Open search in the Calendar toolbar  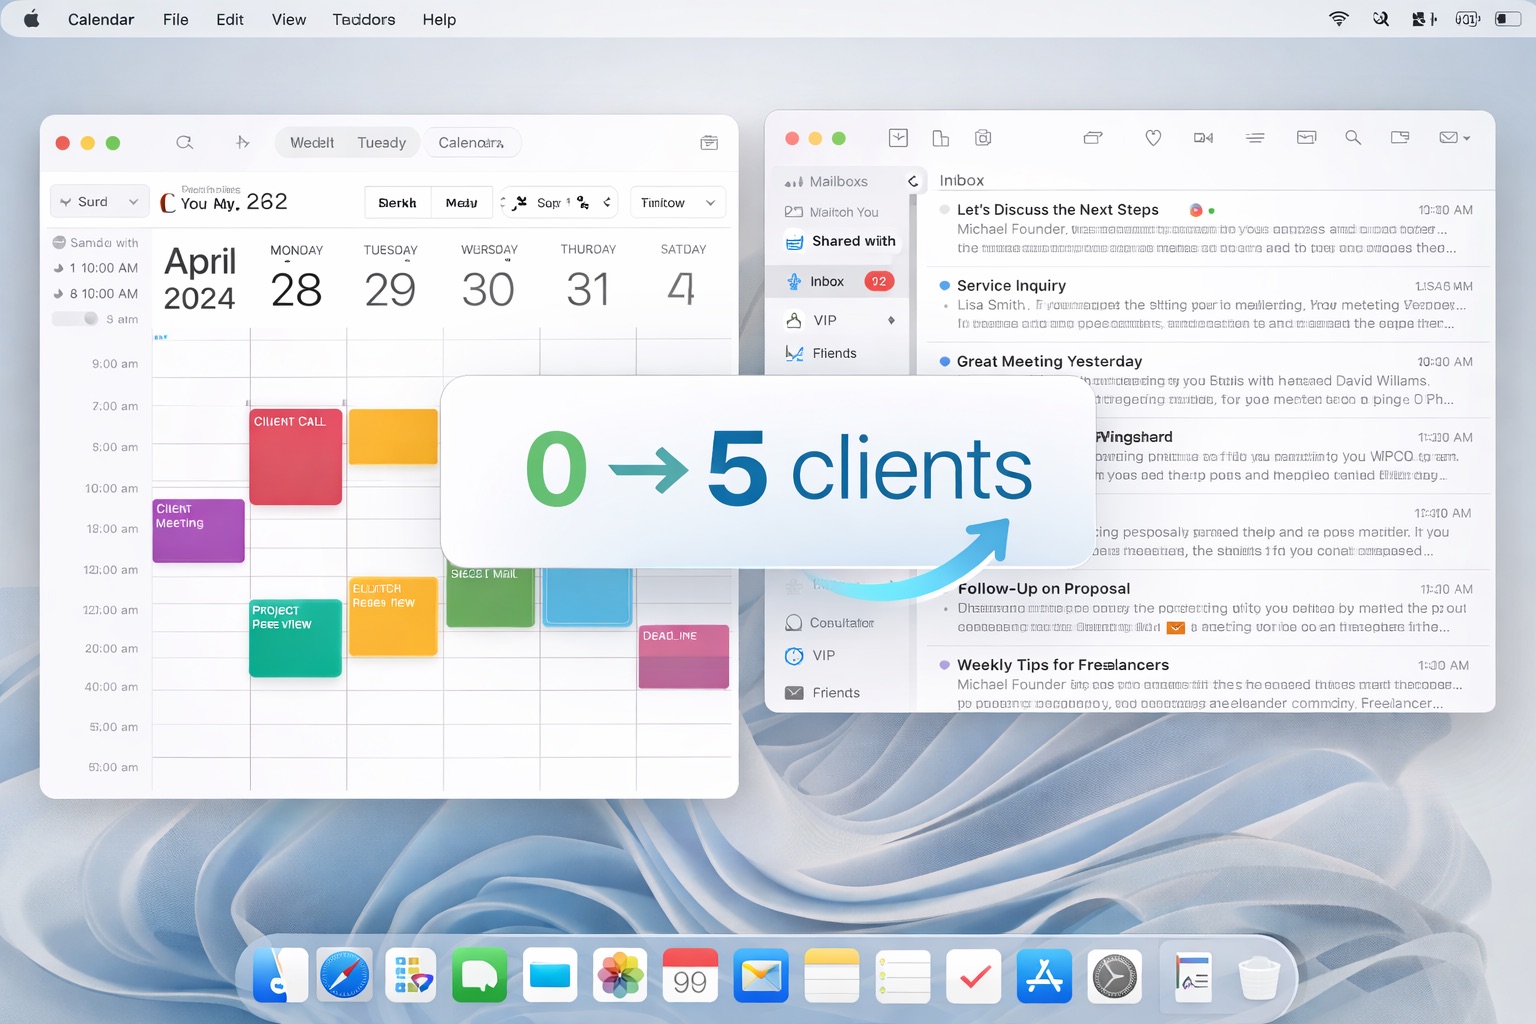tap(184, 142)
